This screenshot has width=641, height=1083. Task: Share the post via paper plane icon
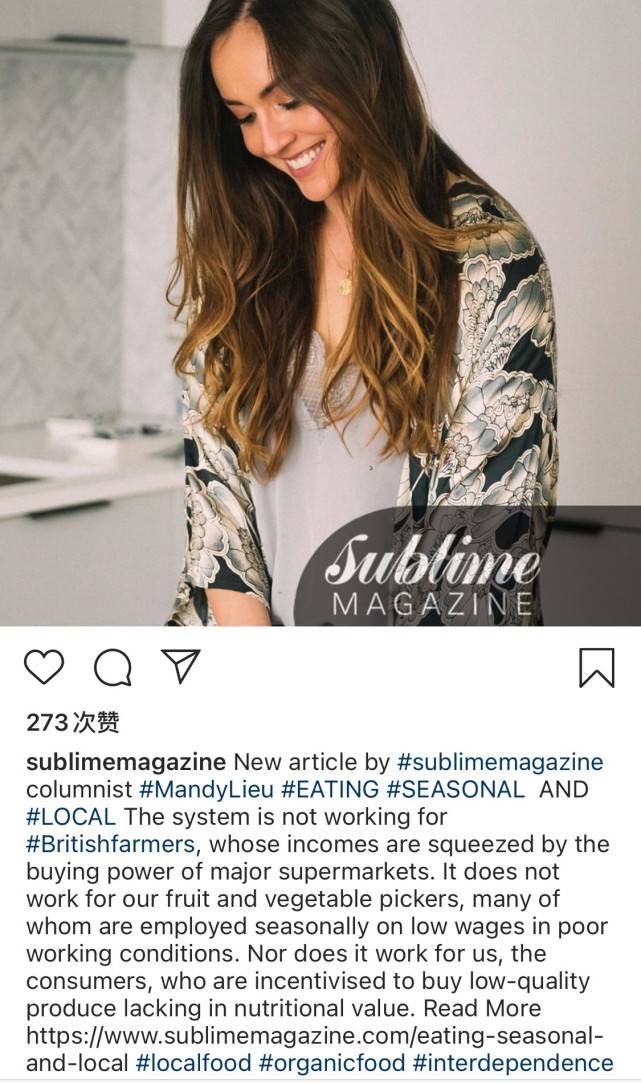[x=180, y=667]
